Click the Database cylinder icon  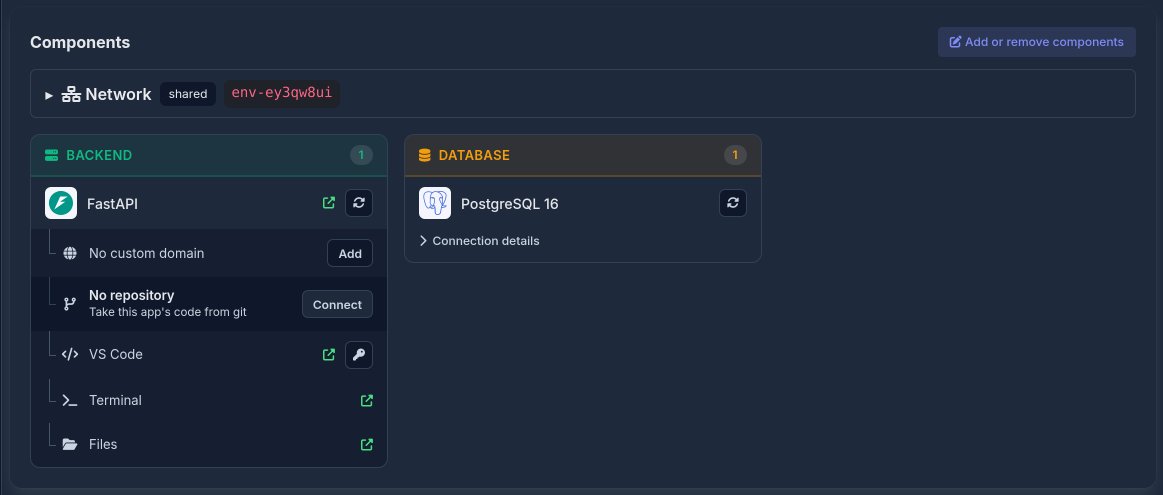[424, 155]
